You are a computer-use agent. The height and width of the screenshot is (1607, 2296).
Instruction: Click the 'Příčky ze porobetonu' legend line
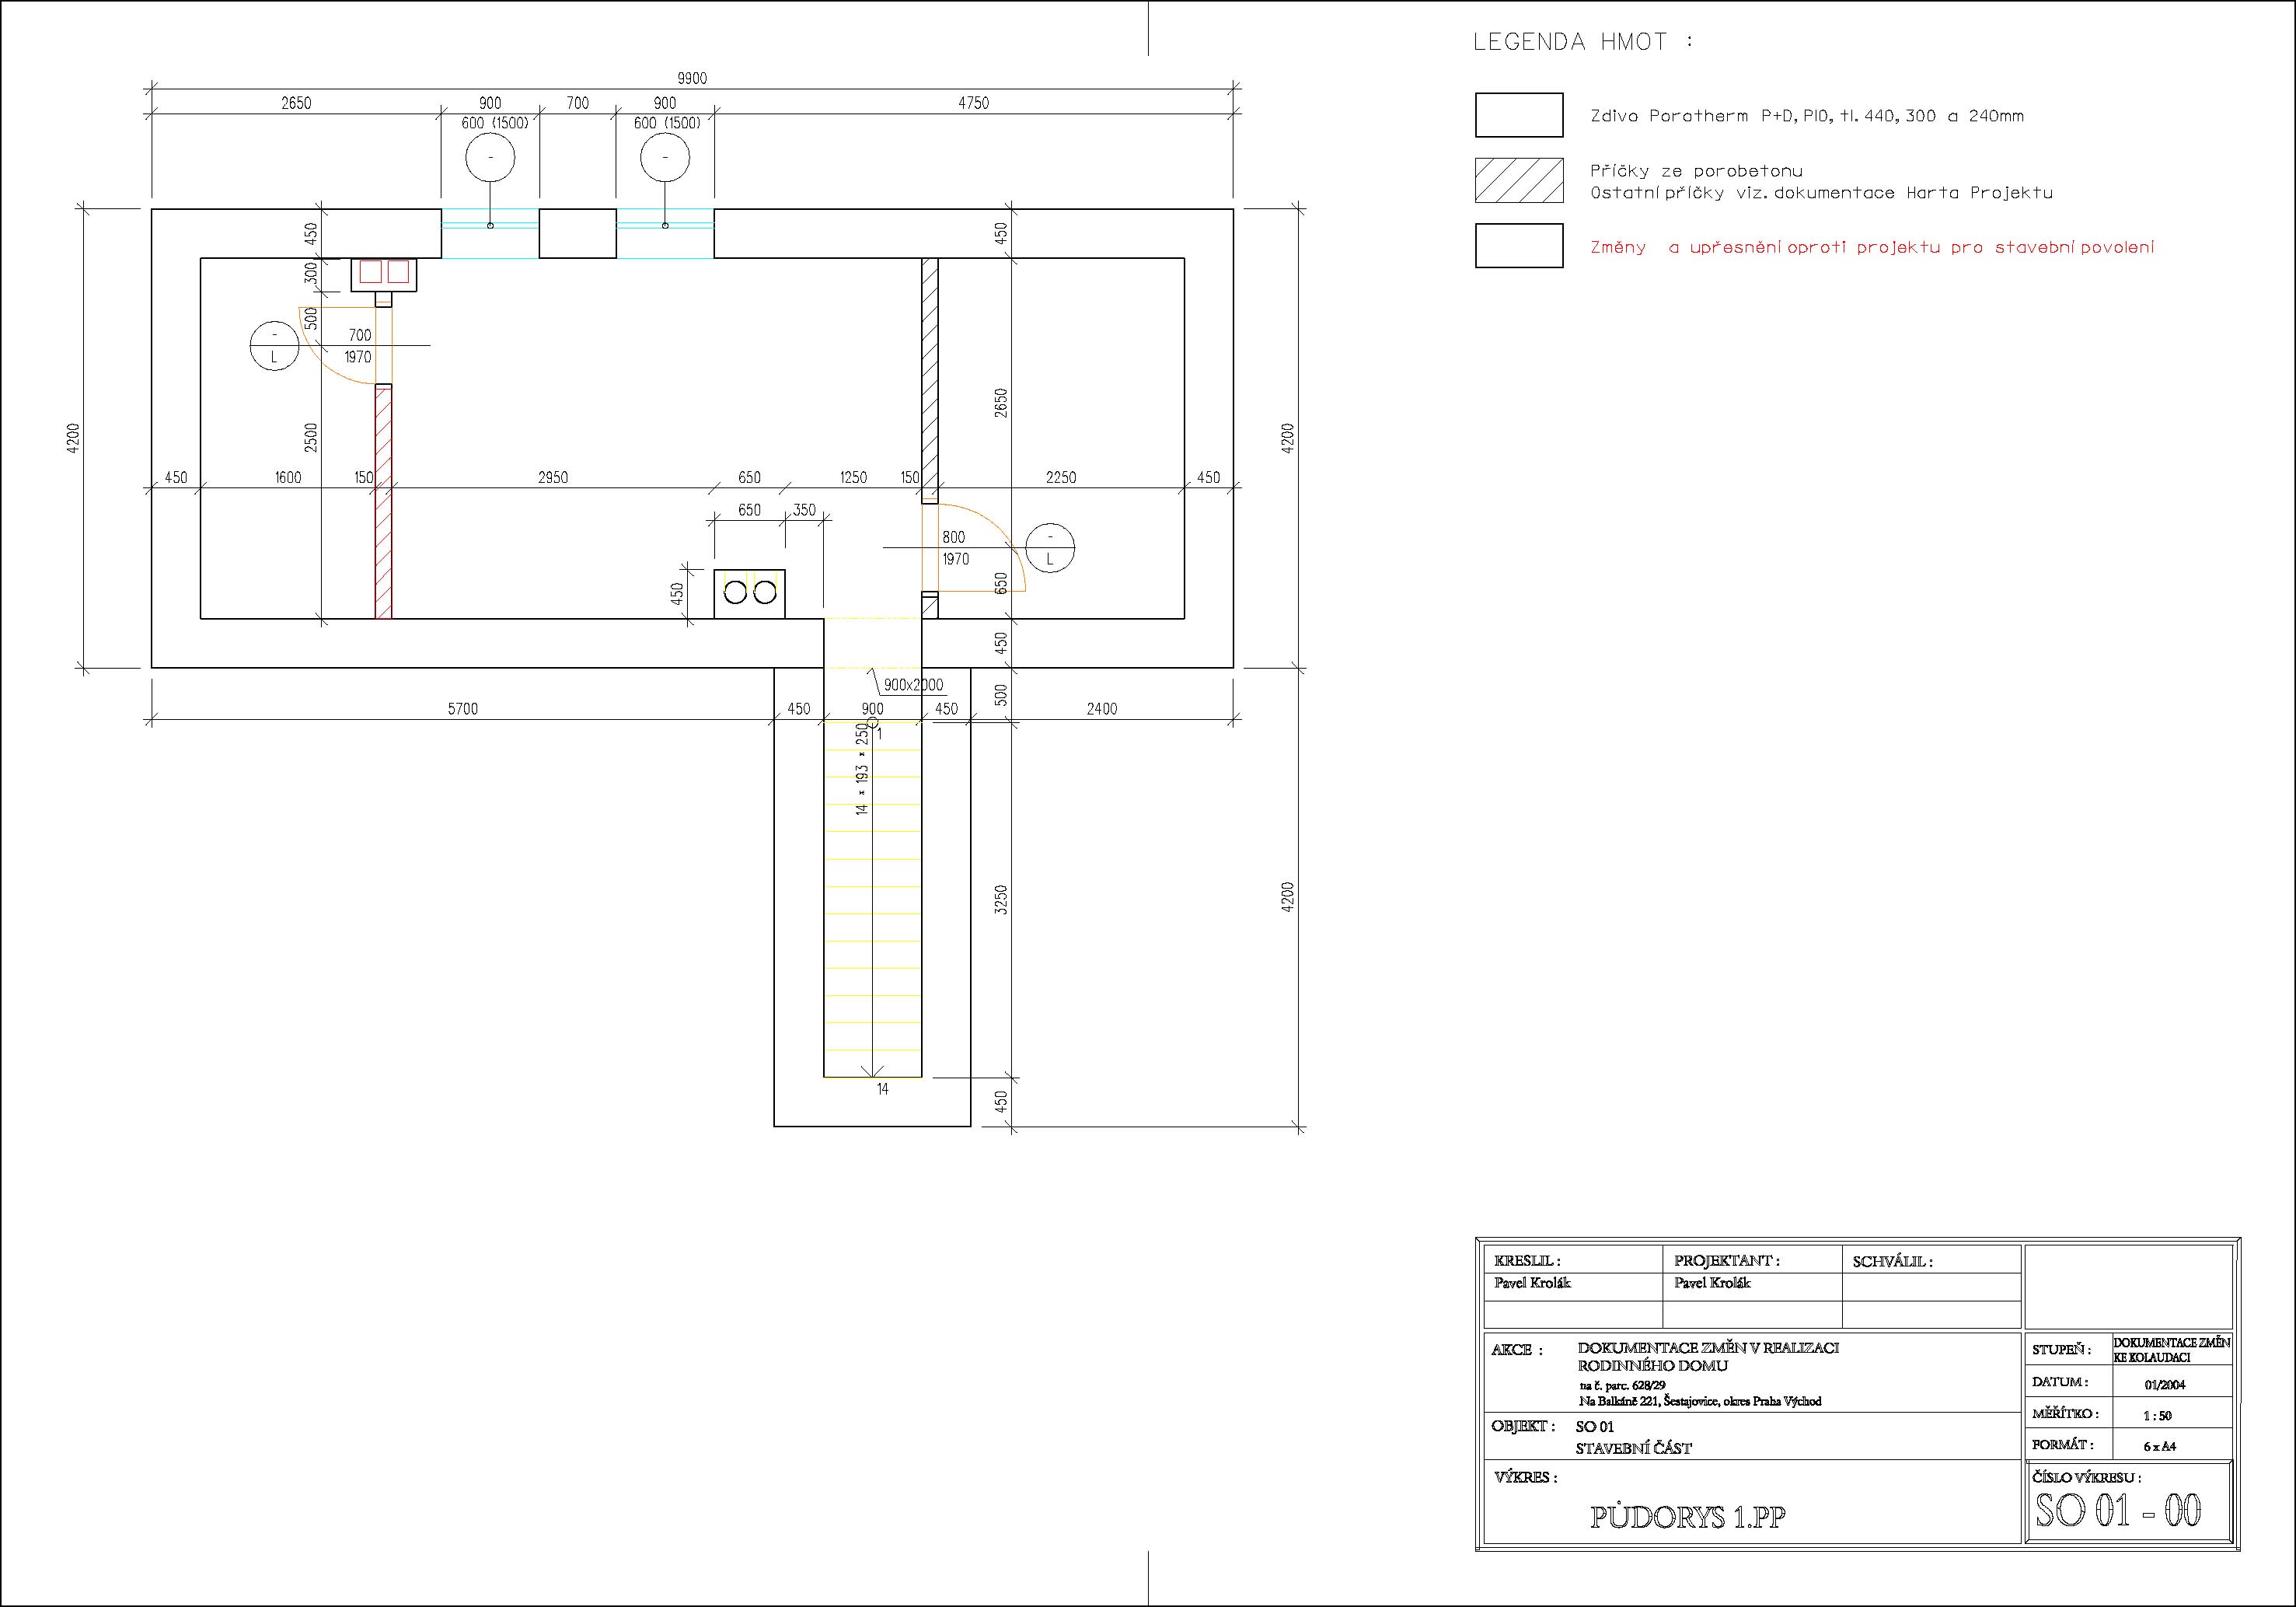[x=1696, y=171]
